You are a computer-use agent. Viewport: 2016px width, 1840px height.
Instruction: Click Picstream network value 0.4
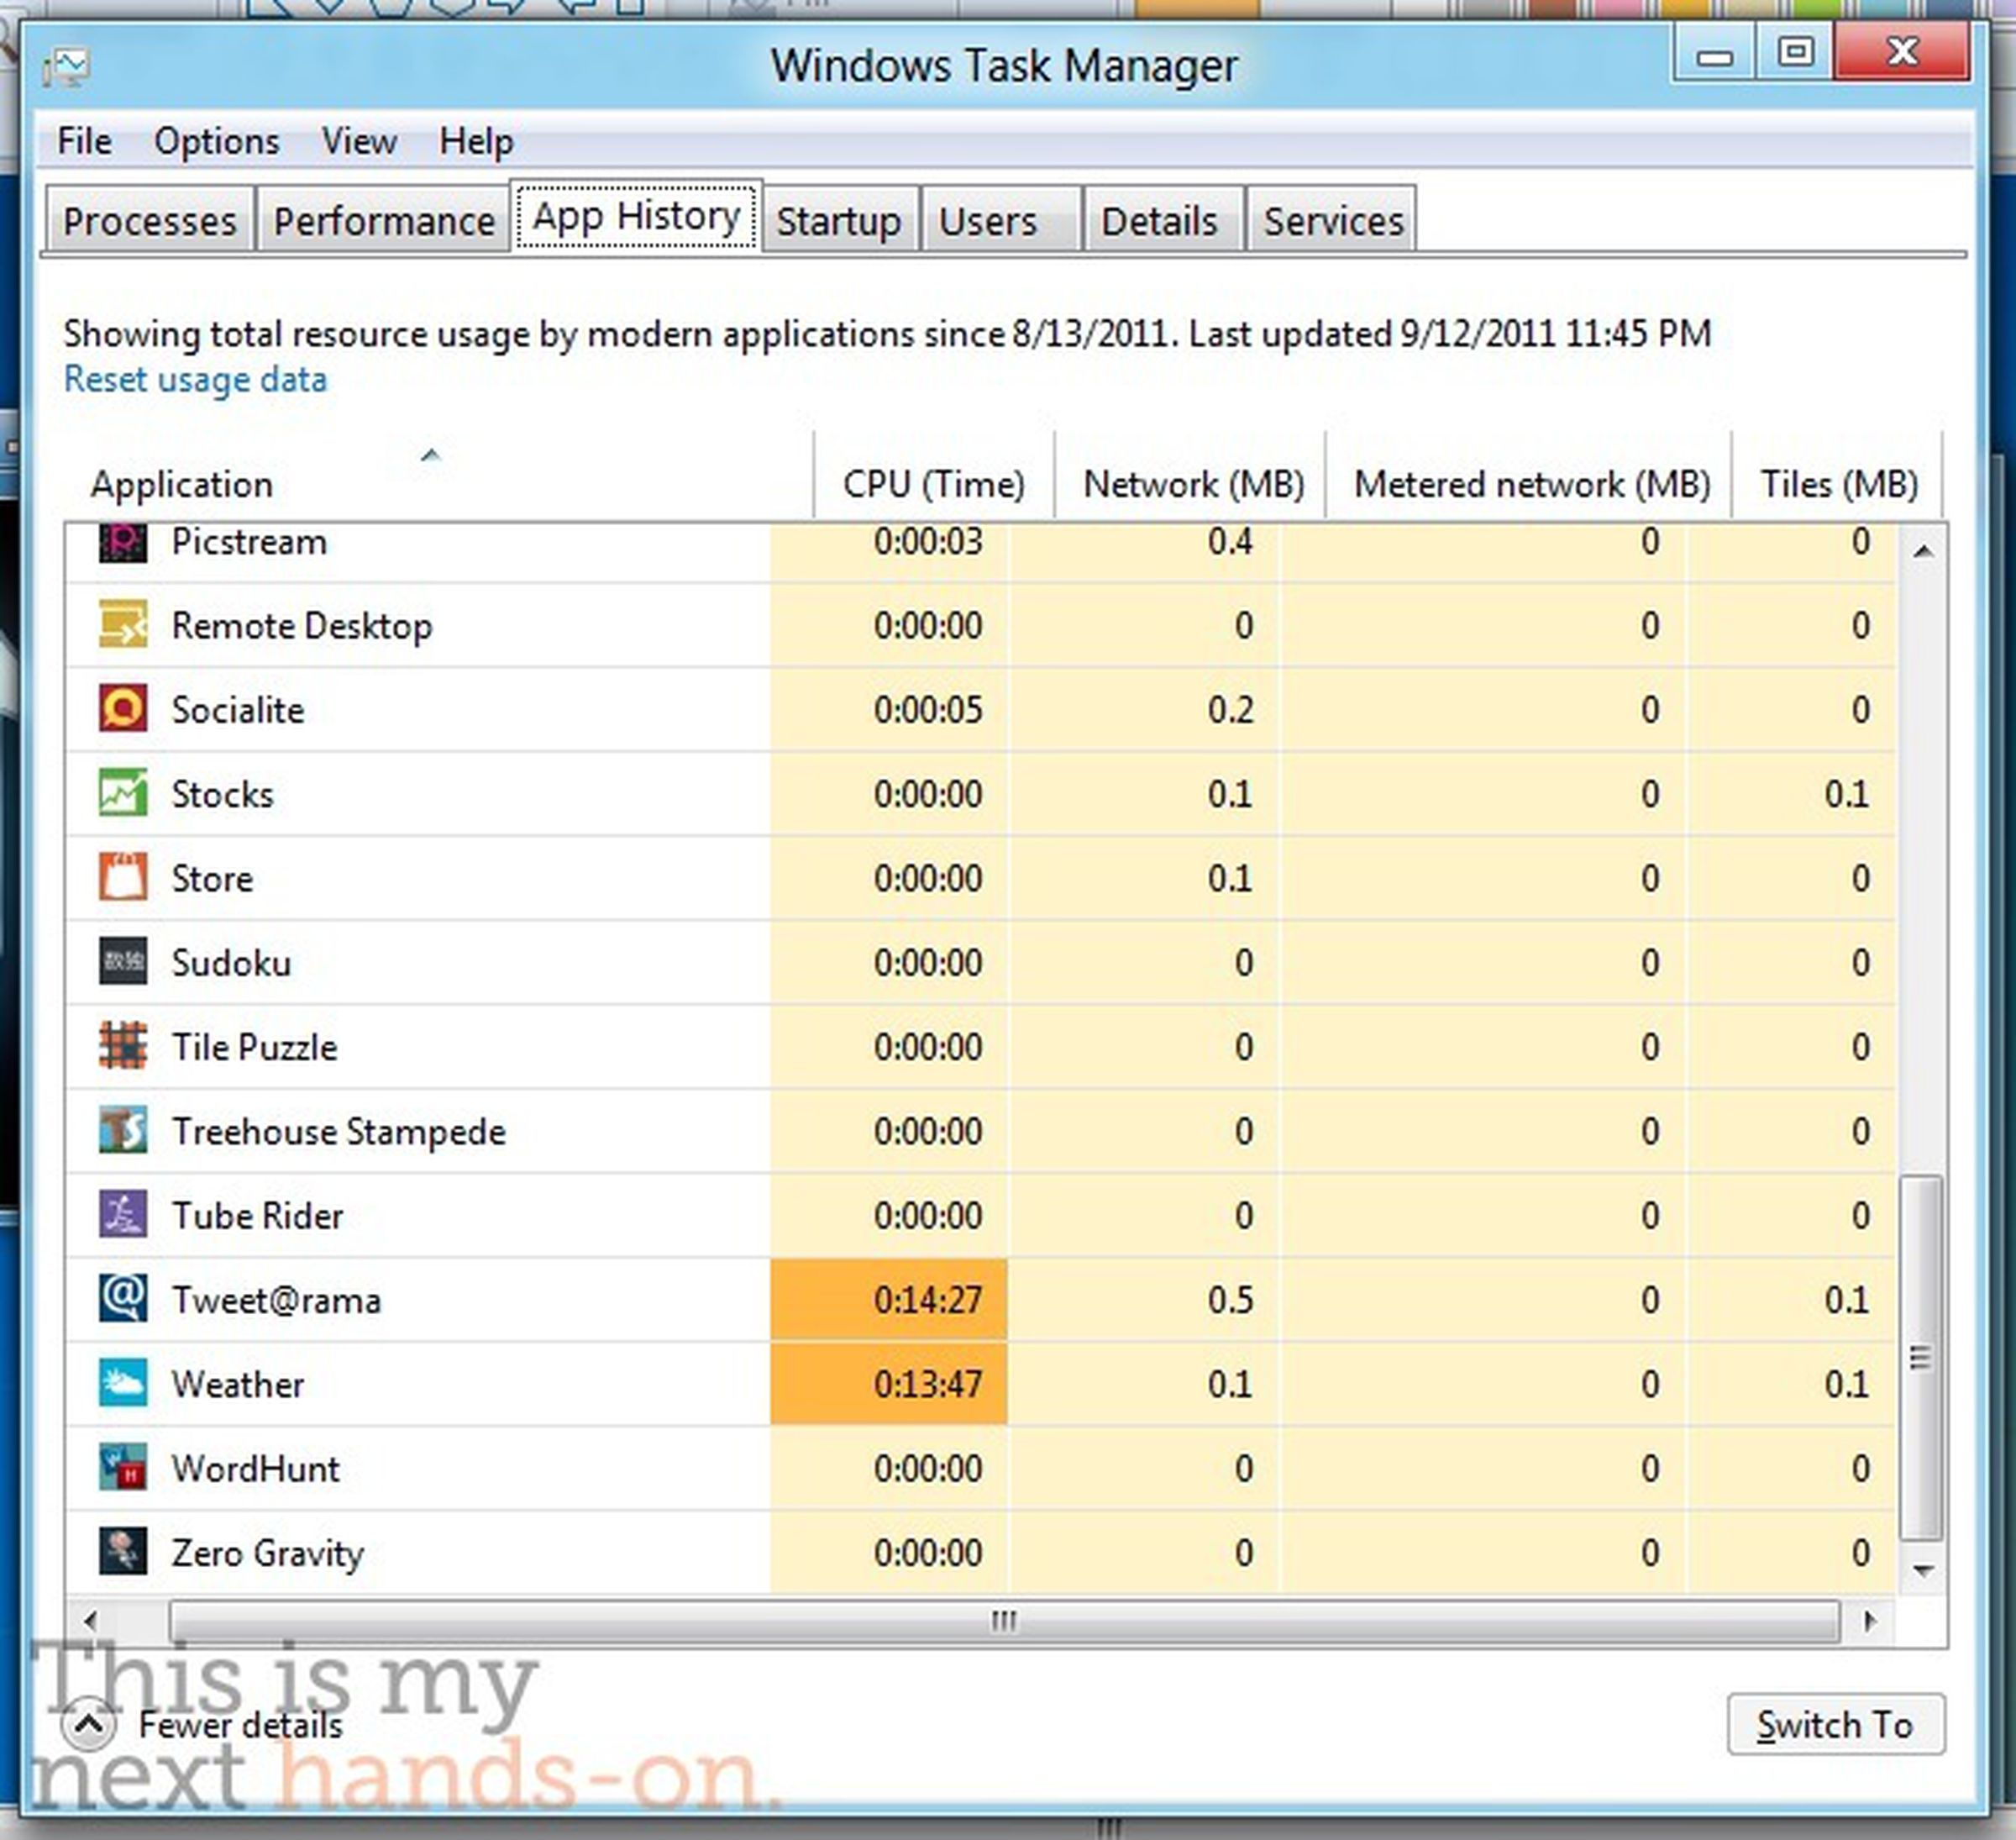click(x=1230, y=542)
